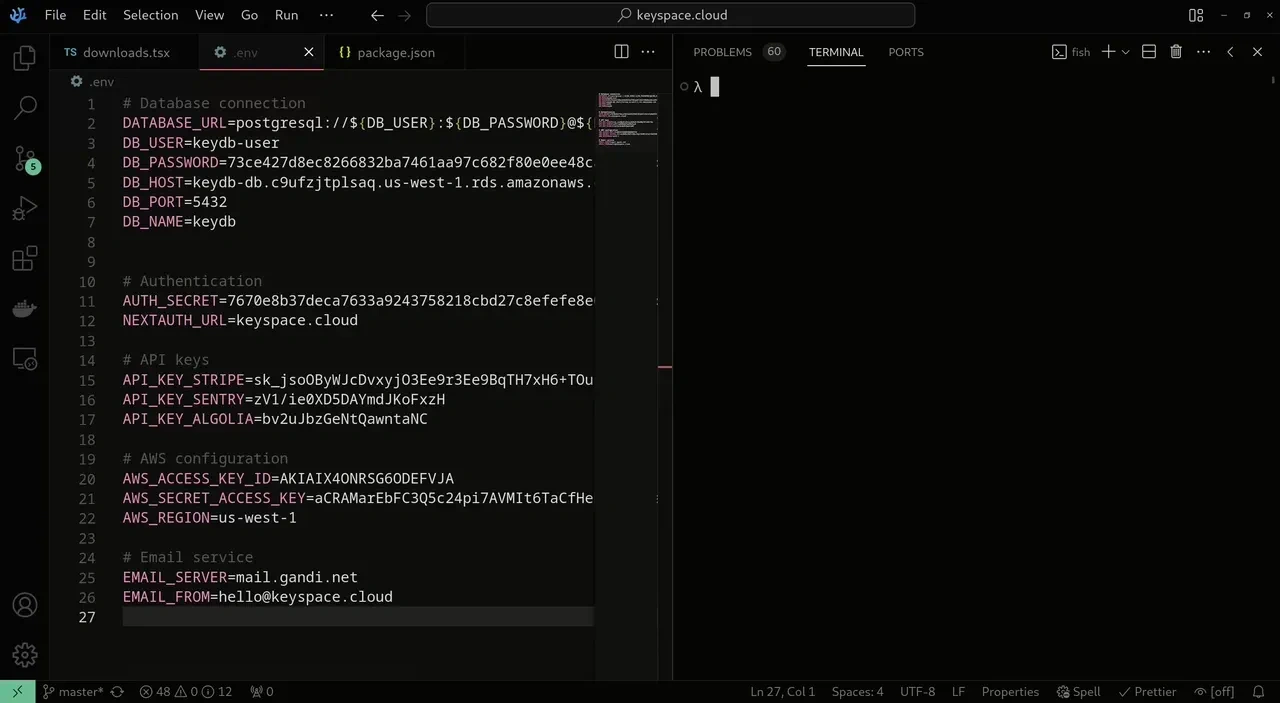The height and width of the screenshot is (703, 1280).
Task: Click Prettier formatter status
Action: pos(1147,692)
